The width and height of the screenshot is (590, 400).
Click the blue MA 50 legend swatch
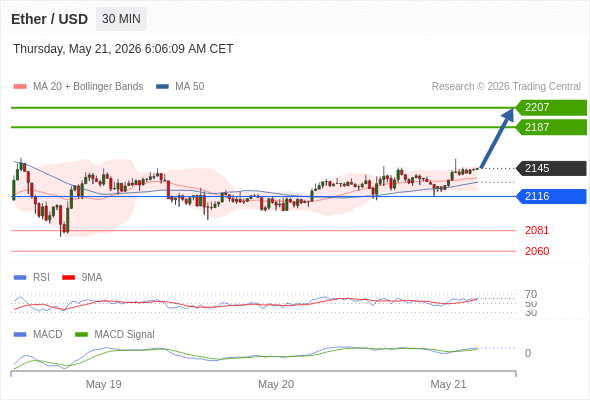(162, 87)
